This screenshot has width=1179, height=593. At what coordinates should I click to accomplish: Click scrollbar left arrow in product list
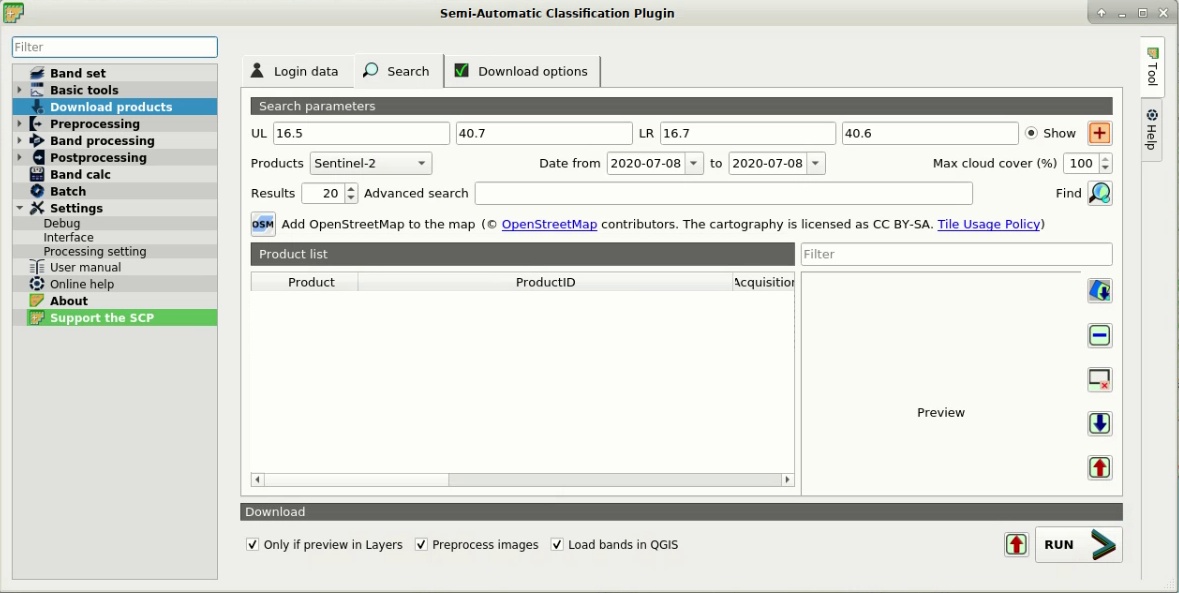click(258, 480)
